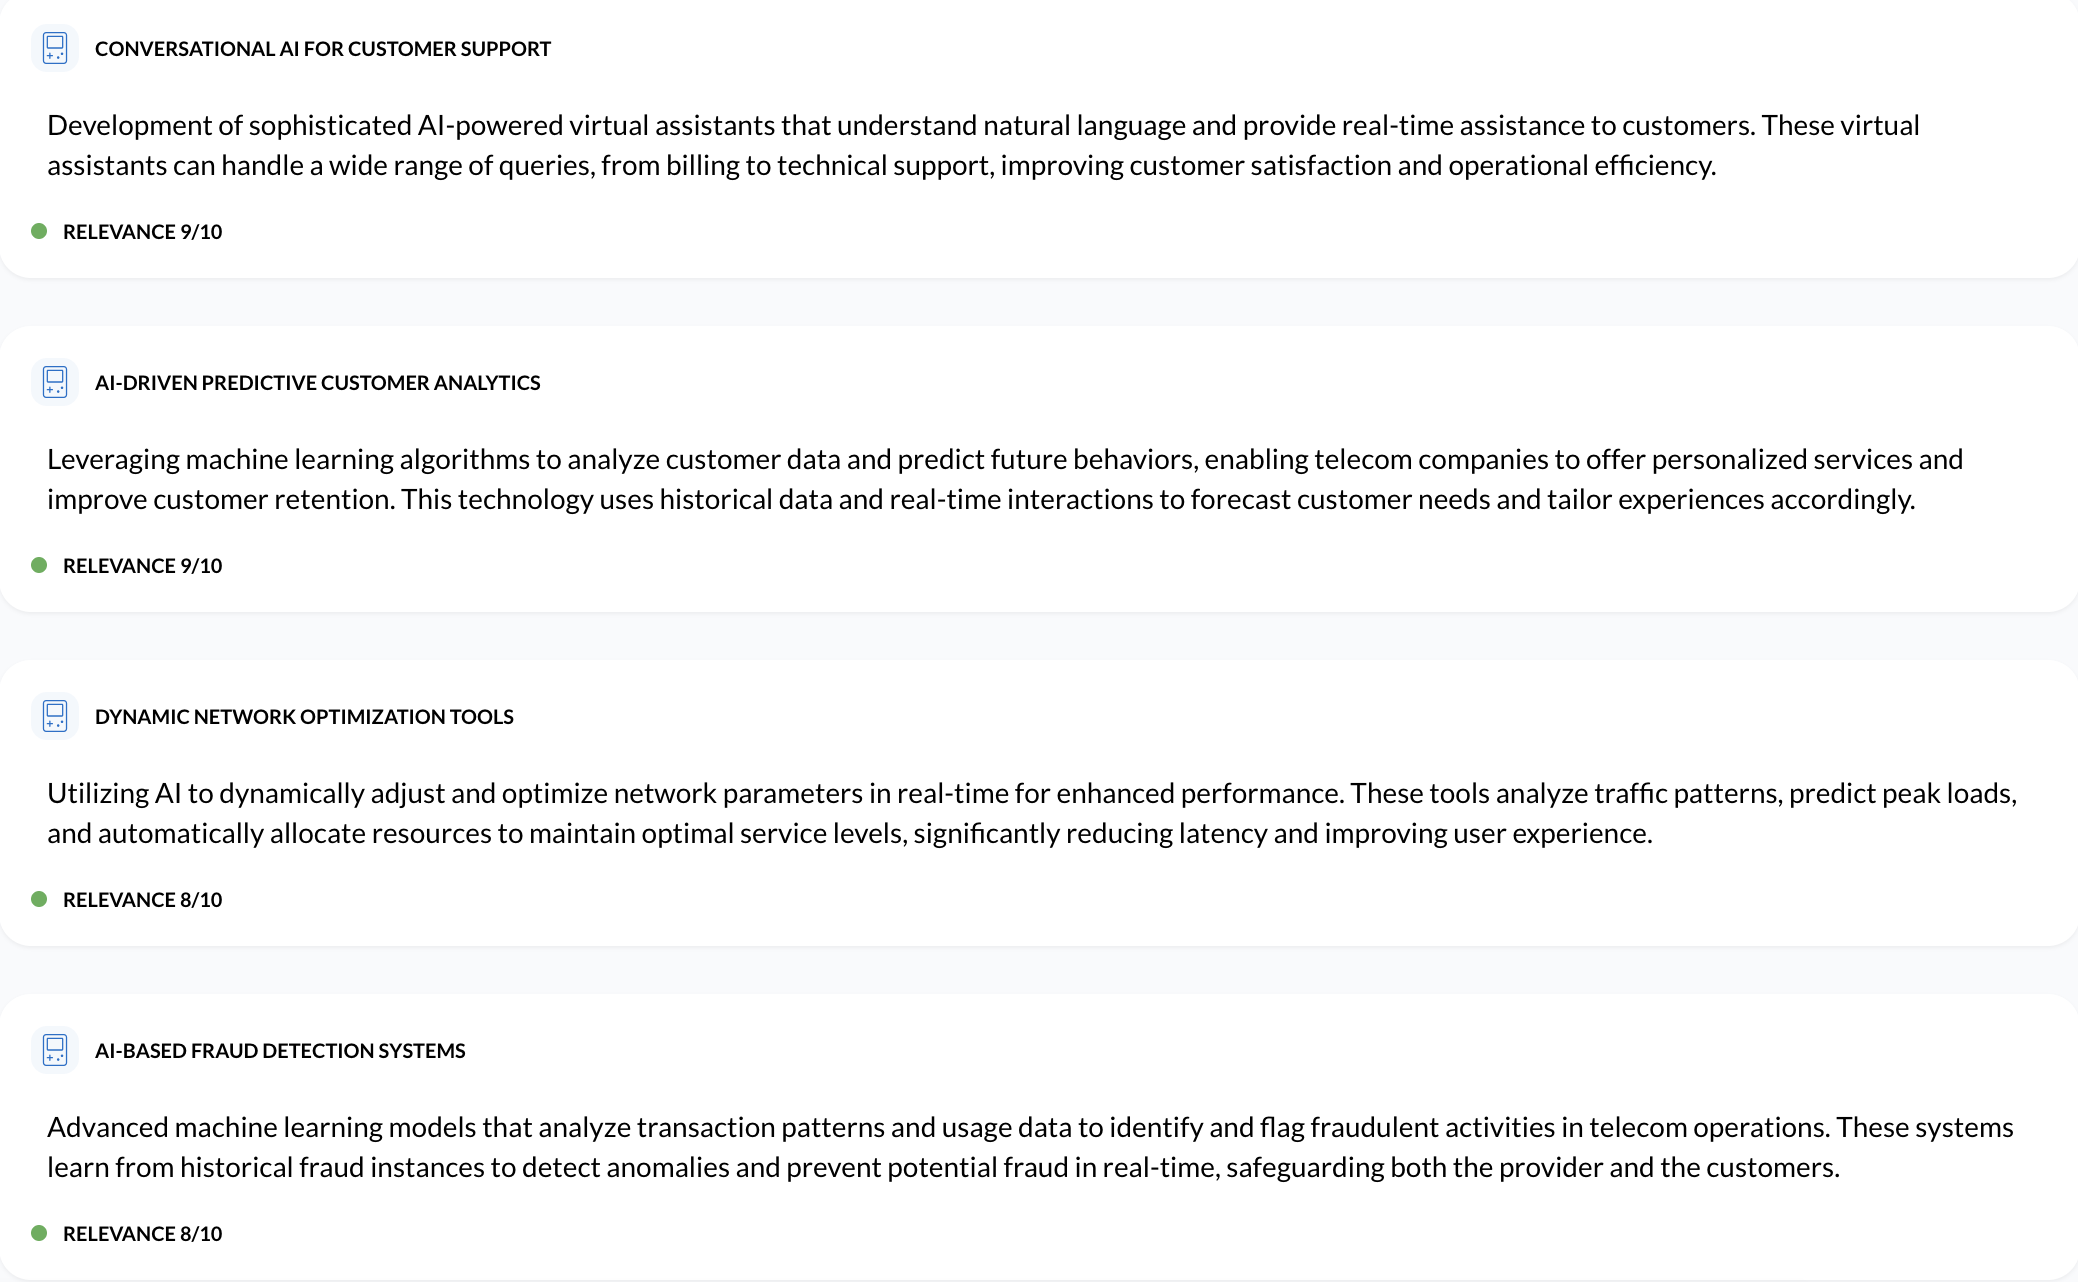Image resolution: width=2078 pixels, height=1282 pixels.
Task: Click the icon beside AI-Driven Predictive Customer Analytics
Action: click(x=55, y=382)
